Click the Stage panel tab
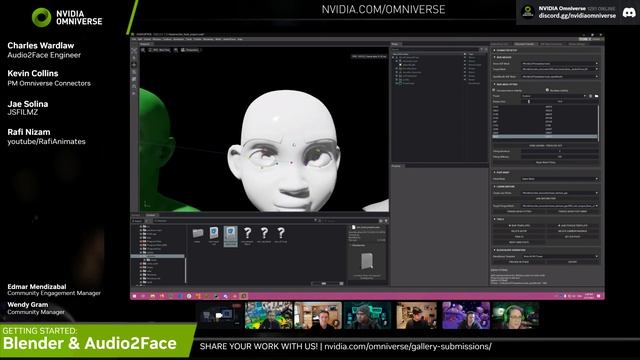The height and width of the screenshot is (360, 640). pos(395,44)
